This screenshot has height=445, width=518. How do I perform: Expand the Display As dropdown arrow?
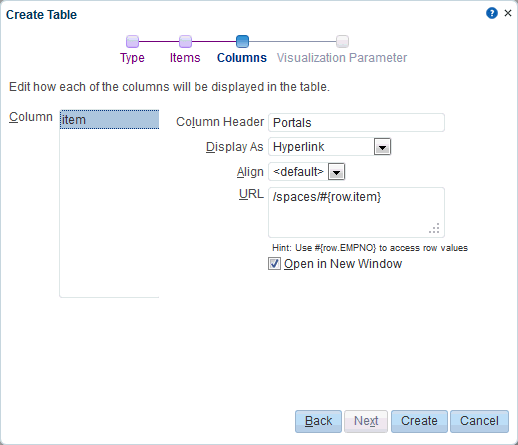click(x=382, y=147)
